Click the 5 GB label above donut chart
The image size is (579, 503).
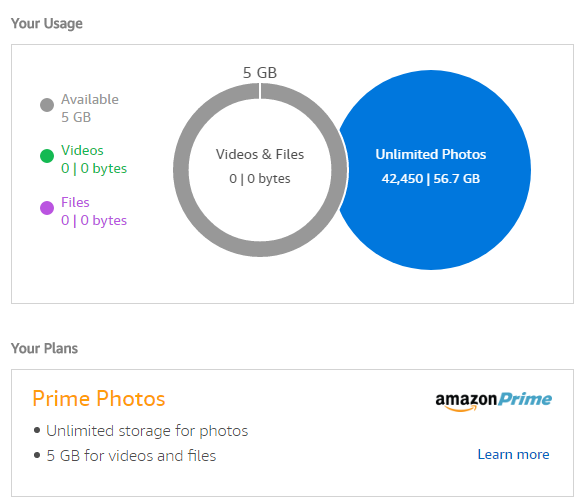[260, 73]
